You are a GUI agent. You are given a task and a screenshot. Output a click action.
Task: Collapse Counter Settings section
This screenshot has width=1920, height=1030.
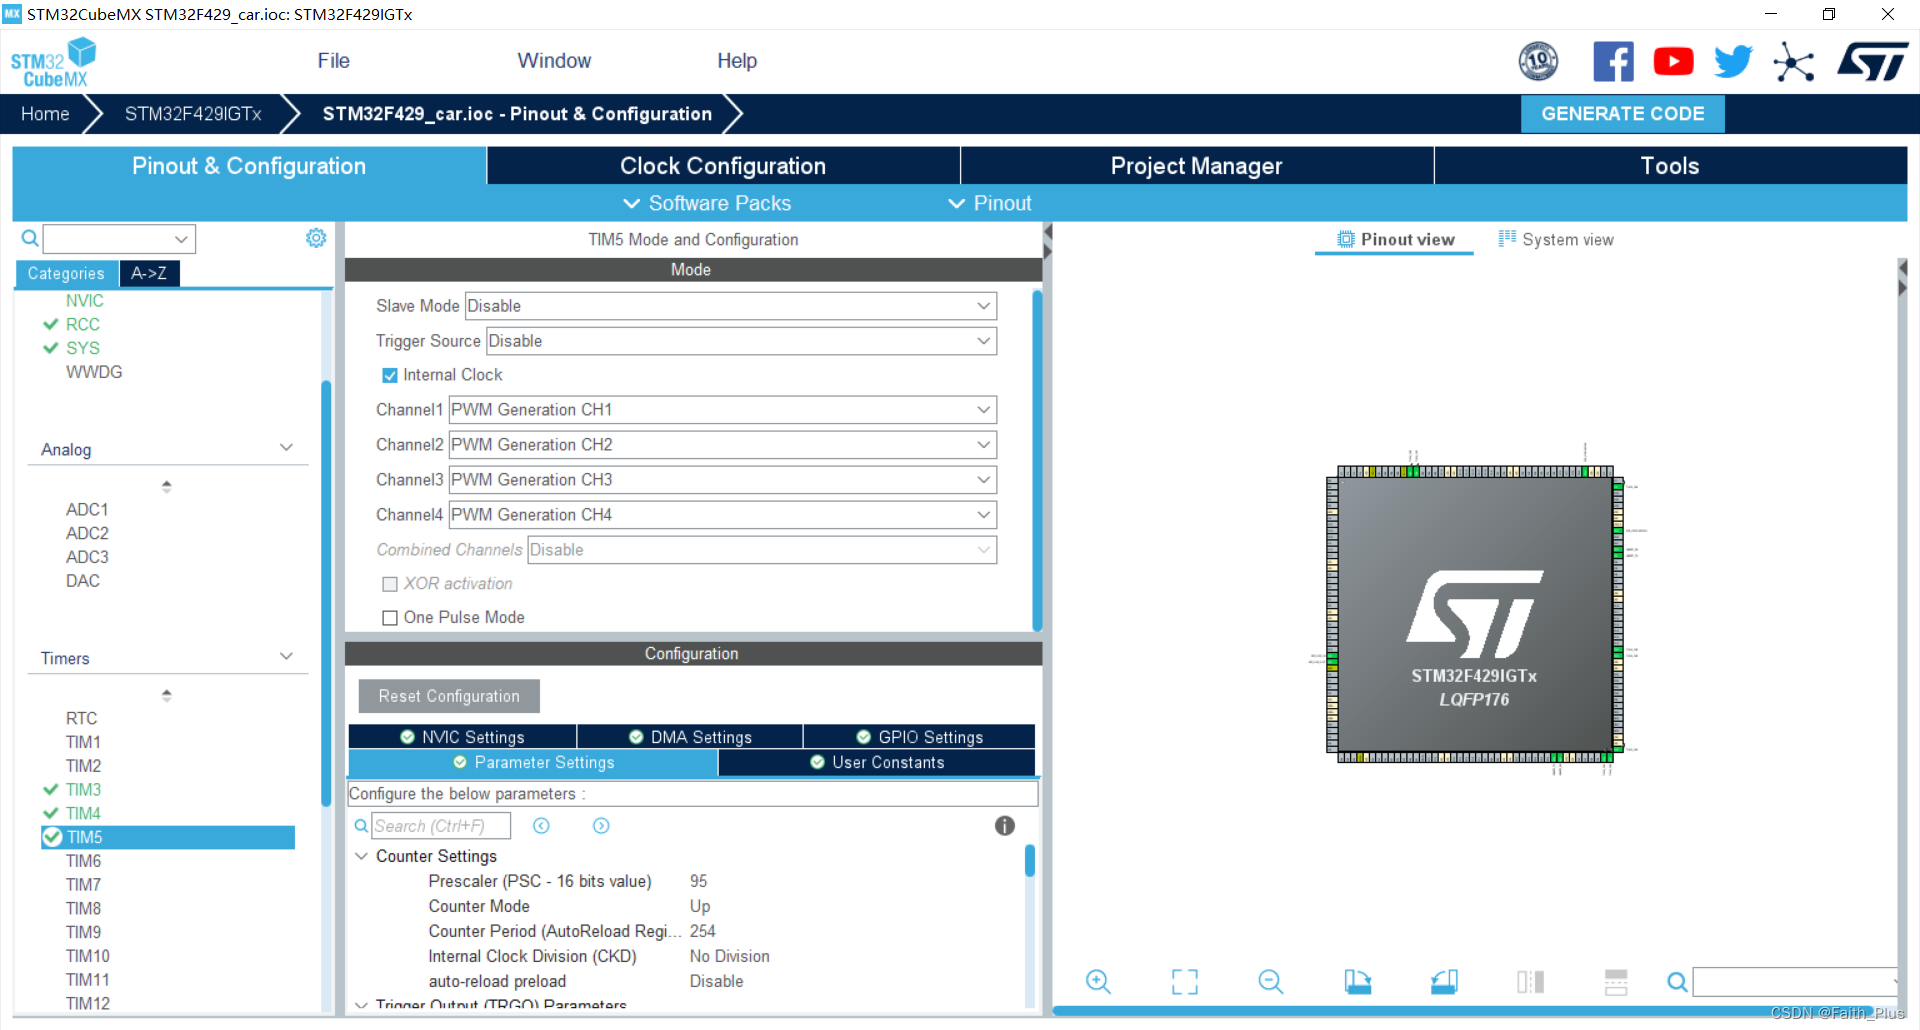(x=361, y=856)
